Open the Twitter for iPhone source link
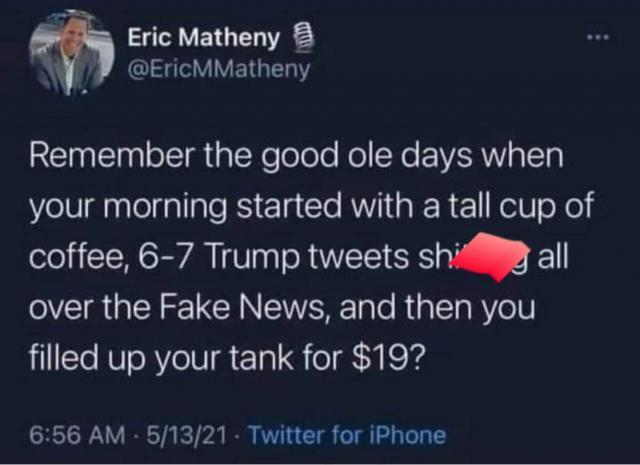Screen dimensions: 640x465 pos(347,435)
